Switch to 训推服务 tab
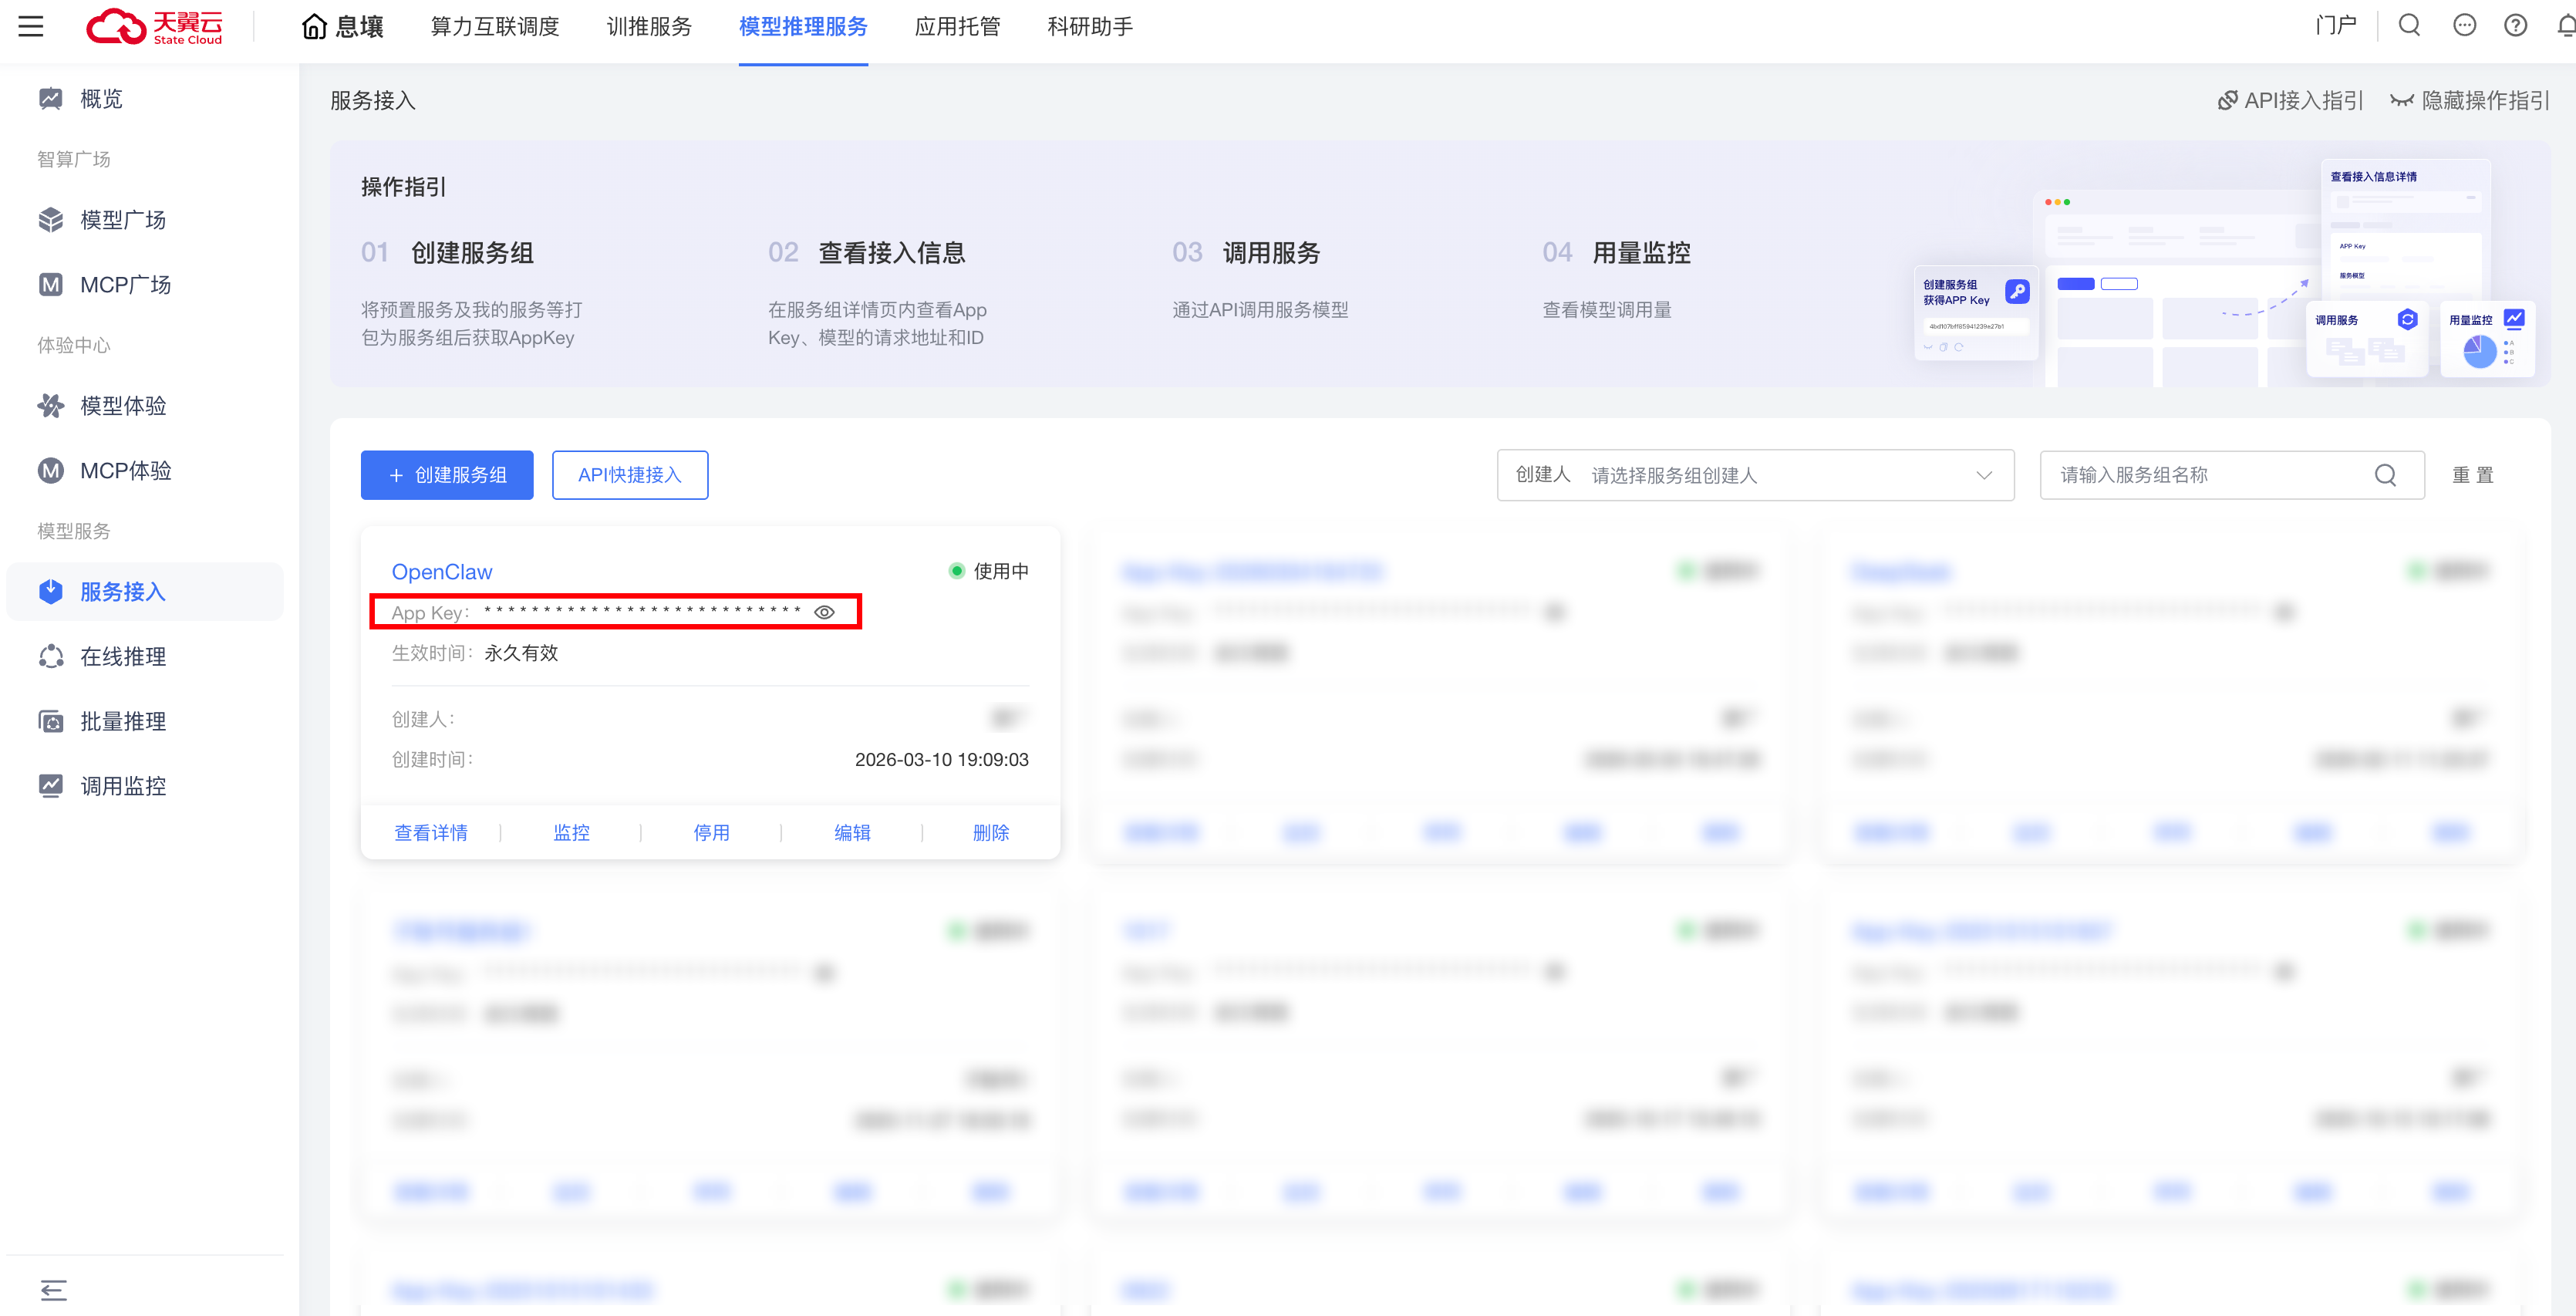This screenshot has height=1316, width=2576. [x=649, y=27]
